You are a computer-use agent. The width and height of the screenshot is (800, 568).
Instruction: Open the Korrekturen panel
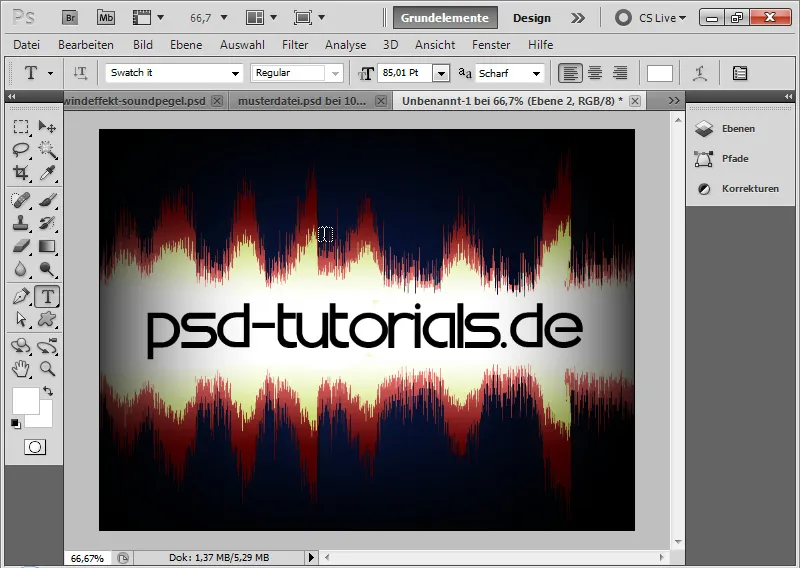click(737, 189)
